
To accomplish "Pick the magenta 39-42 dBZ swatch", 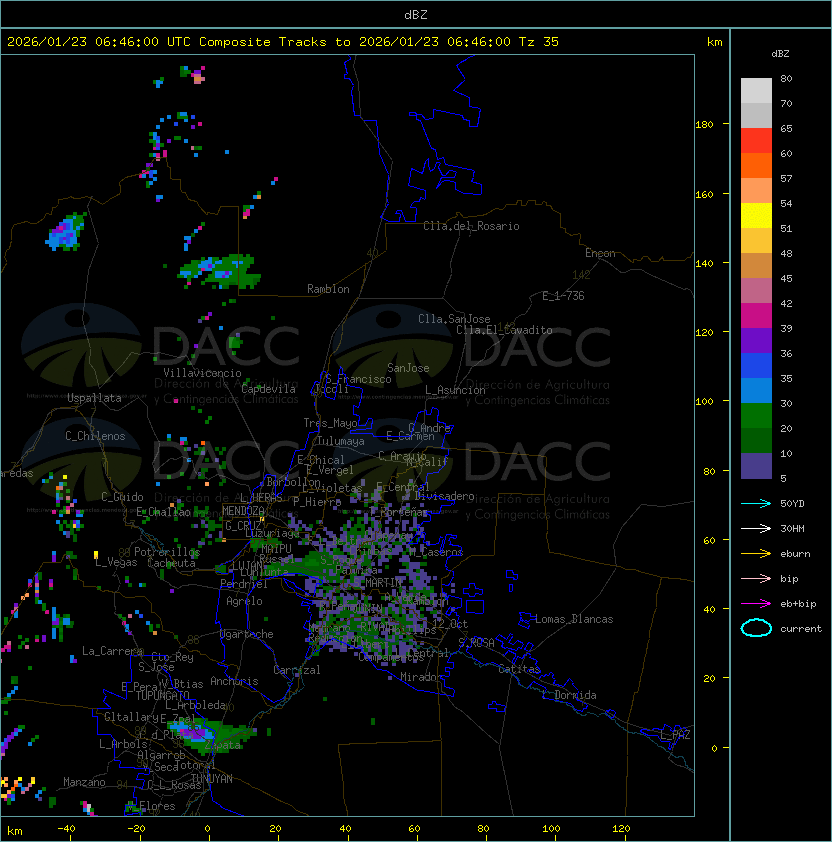I will (x=756, y=316).
